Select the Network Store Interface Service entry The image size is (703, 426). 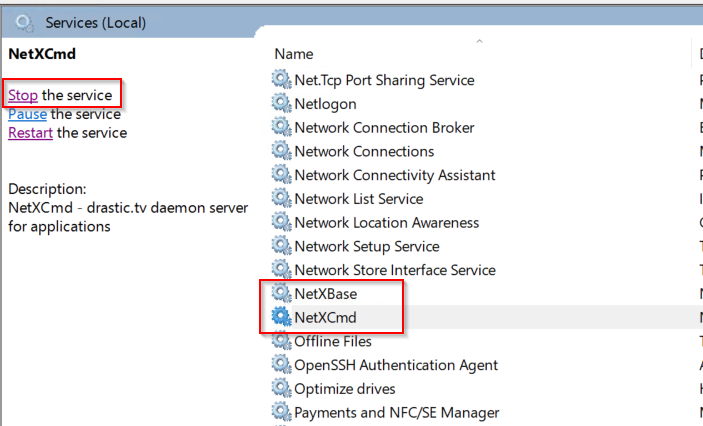pos(395,270)
